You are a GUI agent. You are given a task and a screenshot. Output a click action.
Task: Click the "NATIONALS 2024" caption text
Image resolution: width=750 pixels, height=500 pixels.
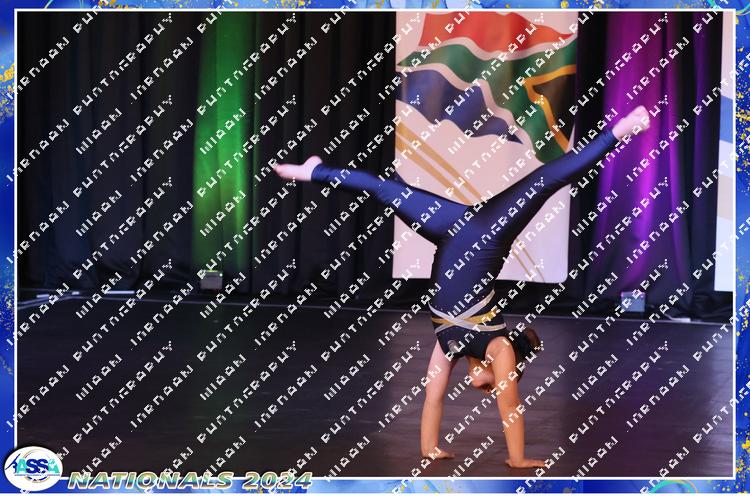190,480
